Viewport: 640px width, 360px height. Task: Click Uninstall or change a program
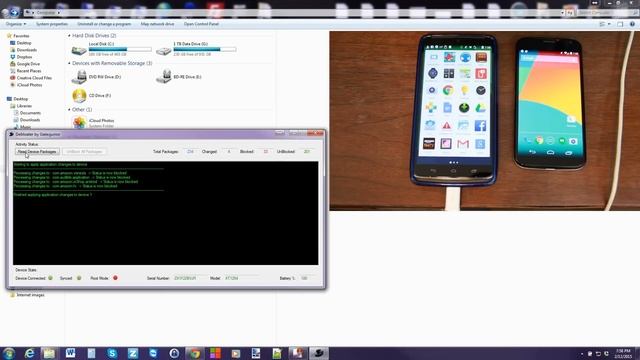(104, 24)
